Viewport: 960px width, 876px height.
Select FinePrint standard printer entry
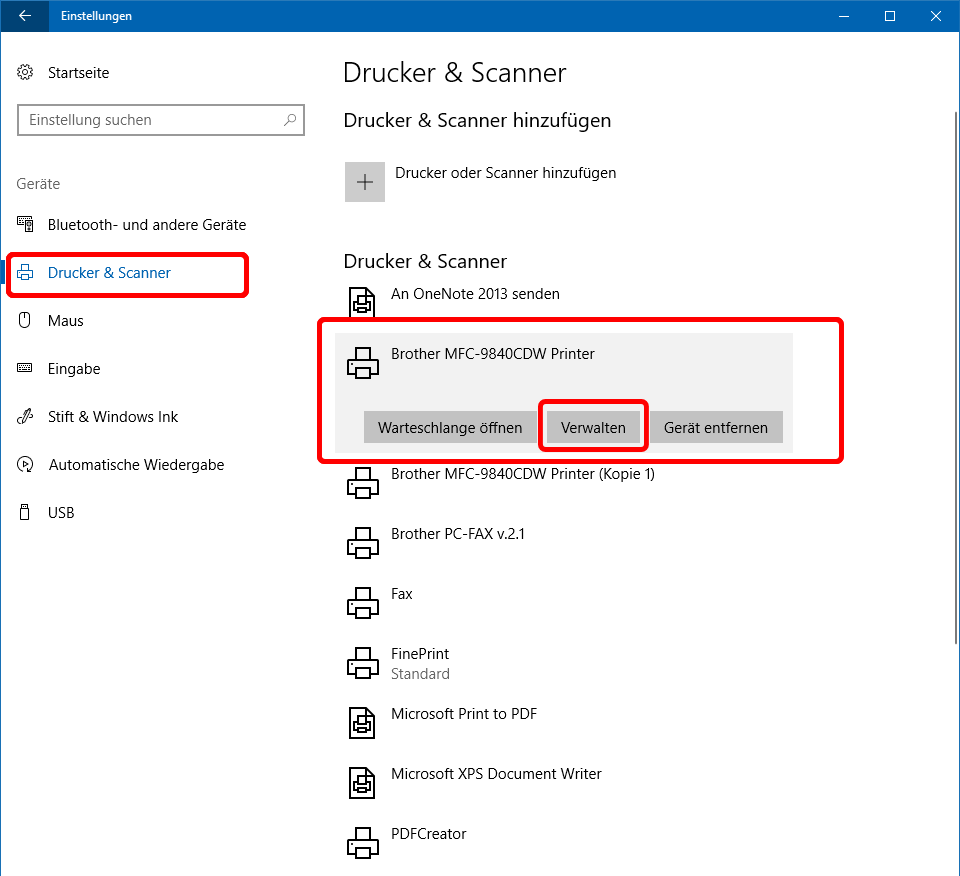pos(420,663)
